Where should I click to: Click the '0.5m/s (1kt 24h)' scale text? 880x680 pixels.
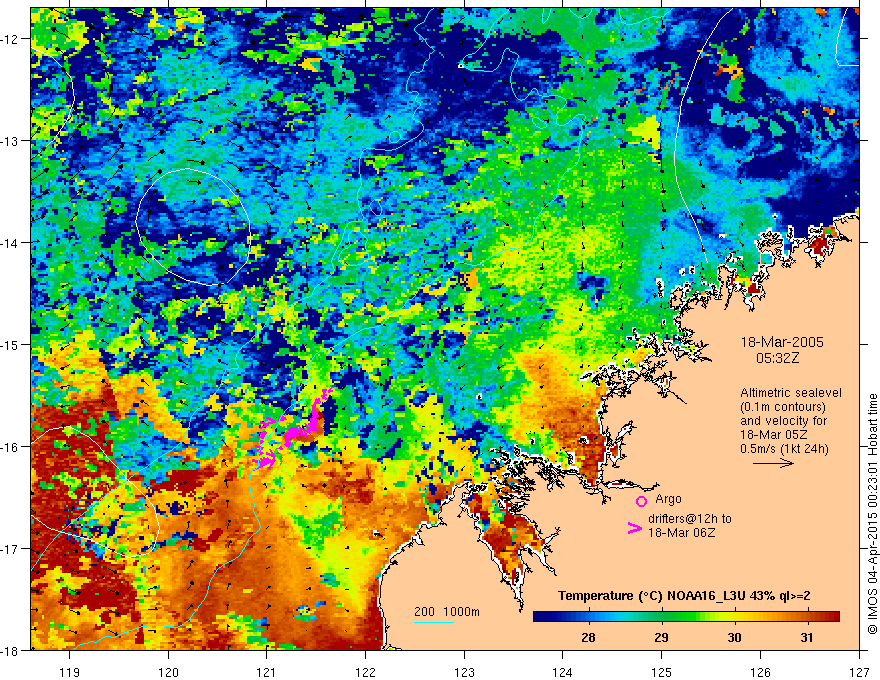click(784, 448)
